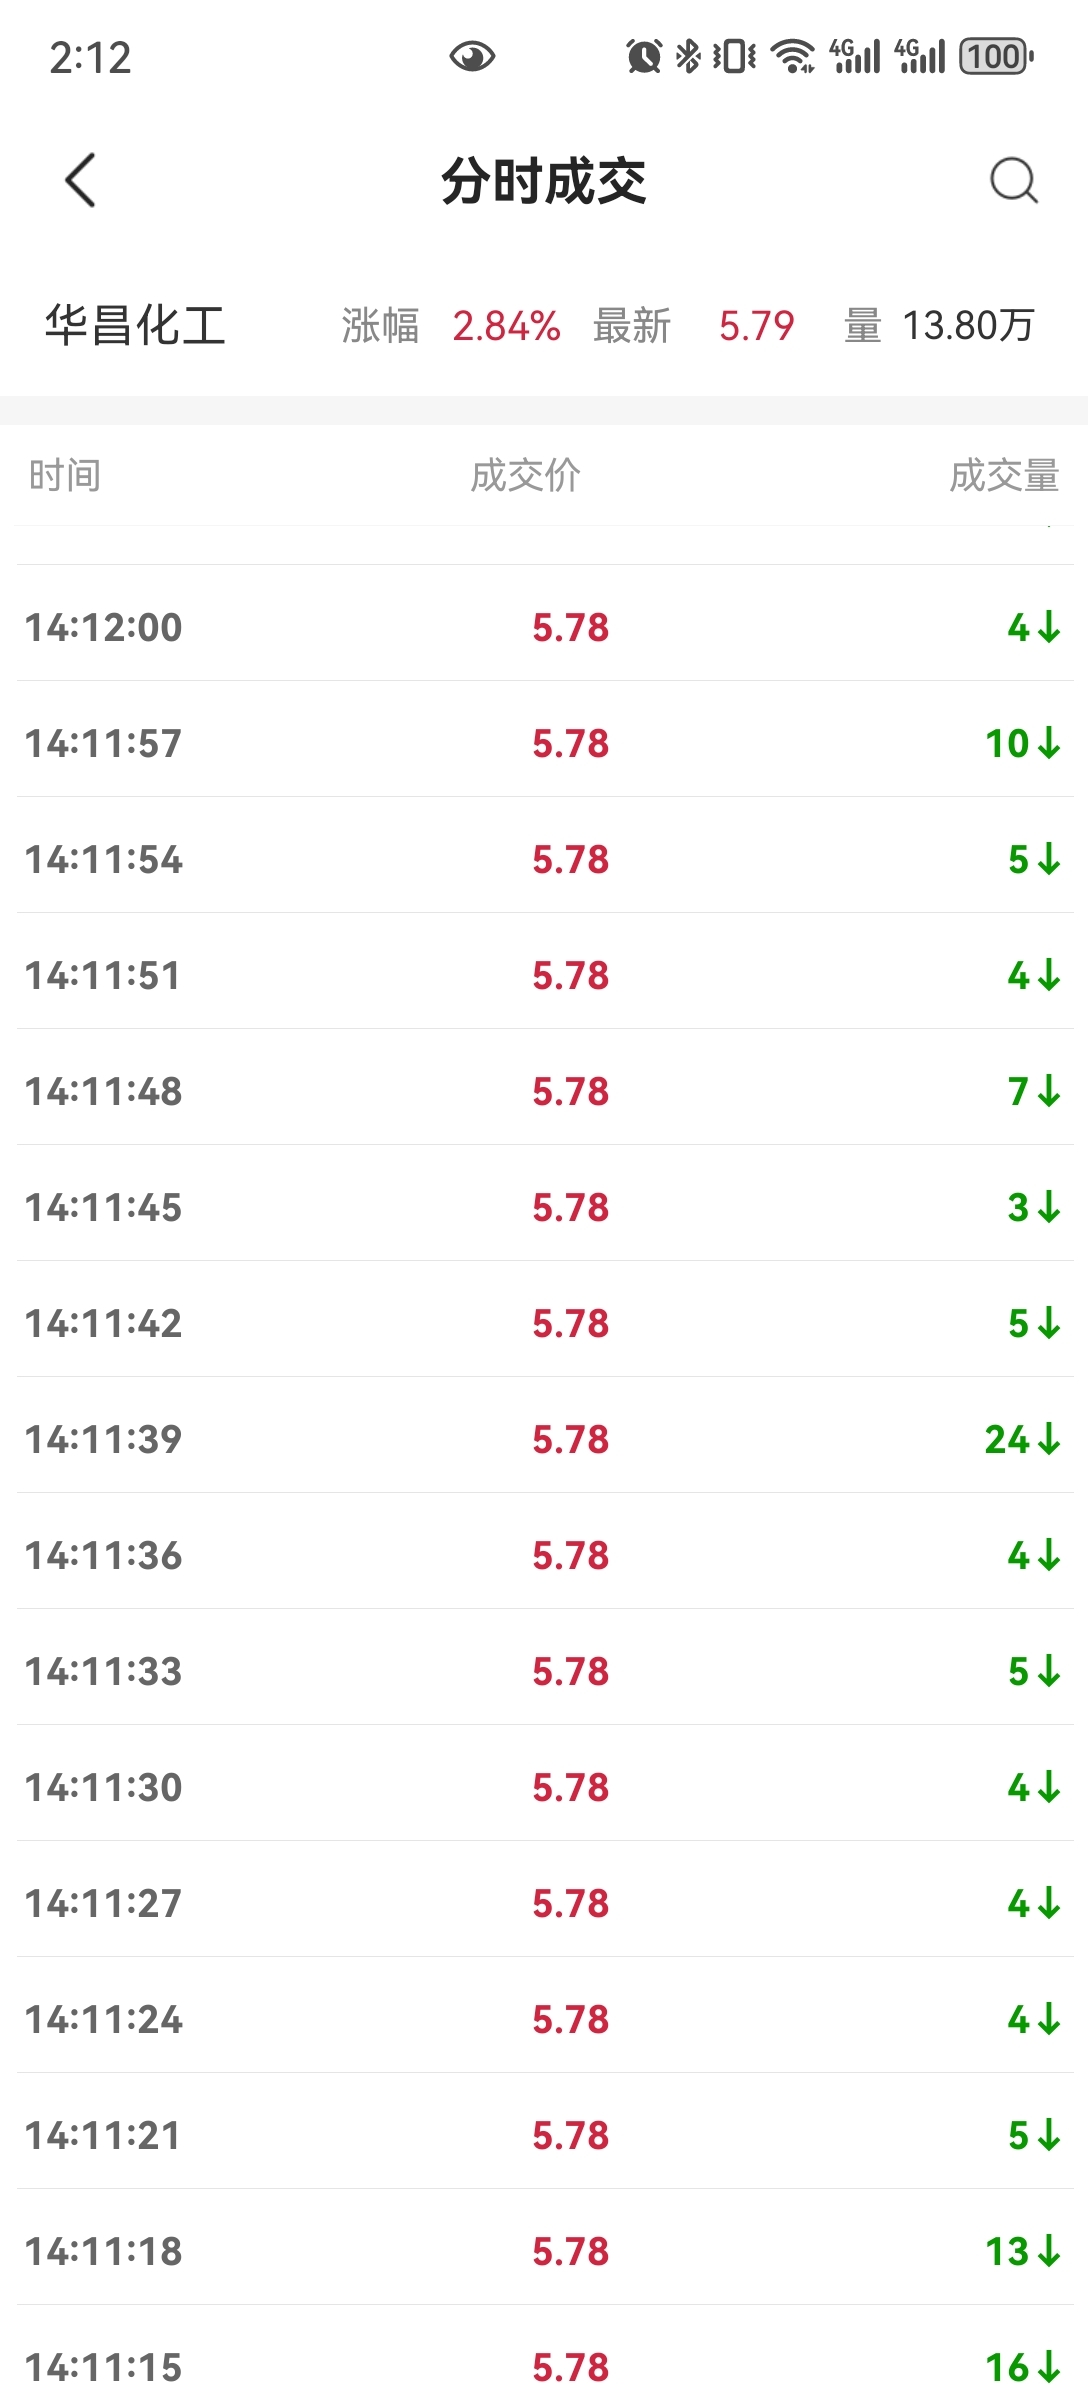Tap the 涨幅 2.84% value
The image size is (1088, 2400).
click(x=506, y=326)
